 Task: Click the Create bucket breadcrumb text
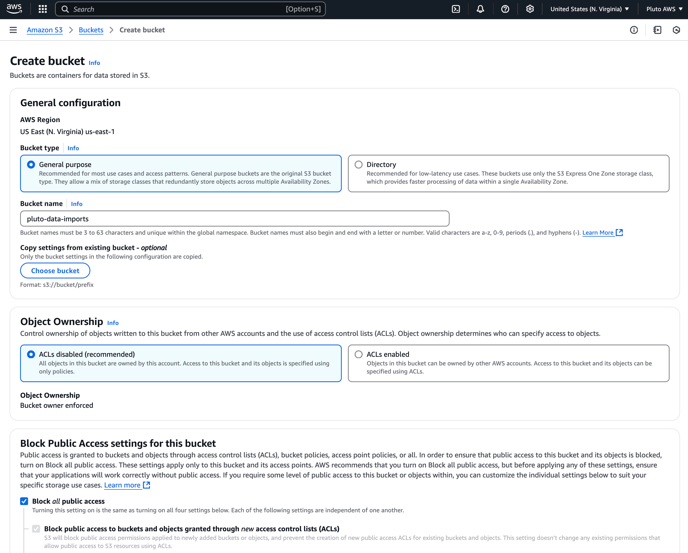pyautogui.click(x=142, y=30)
